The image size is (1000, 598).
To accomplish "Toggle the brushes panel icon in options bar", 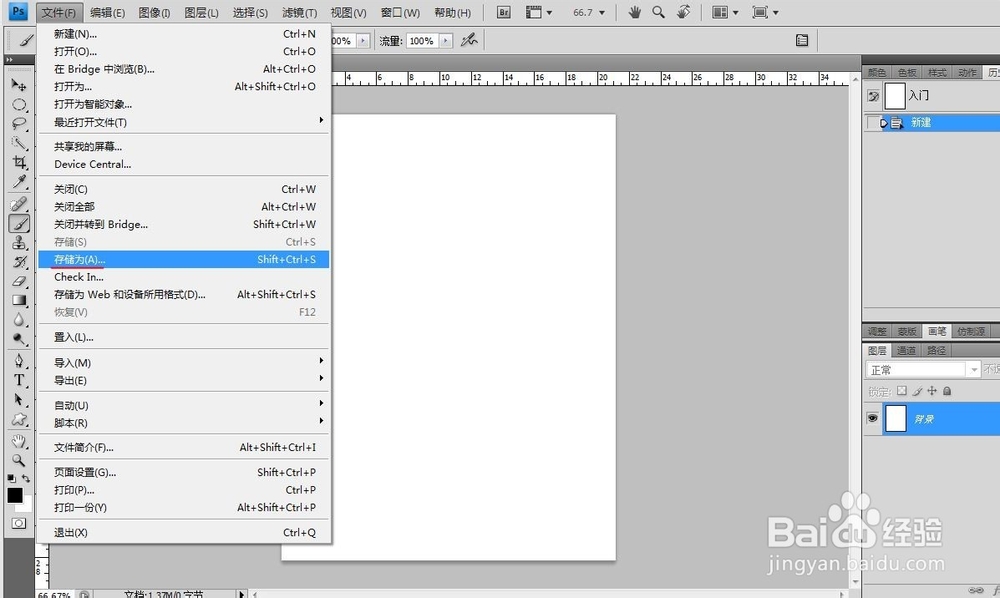I will (802, 40).
